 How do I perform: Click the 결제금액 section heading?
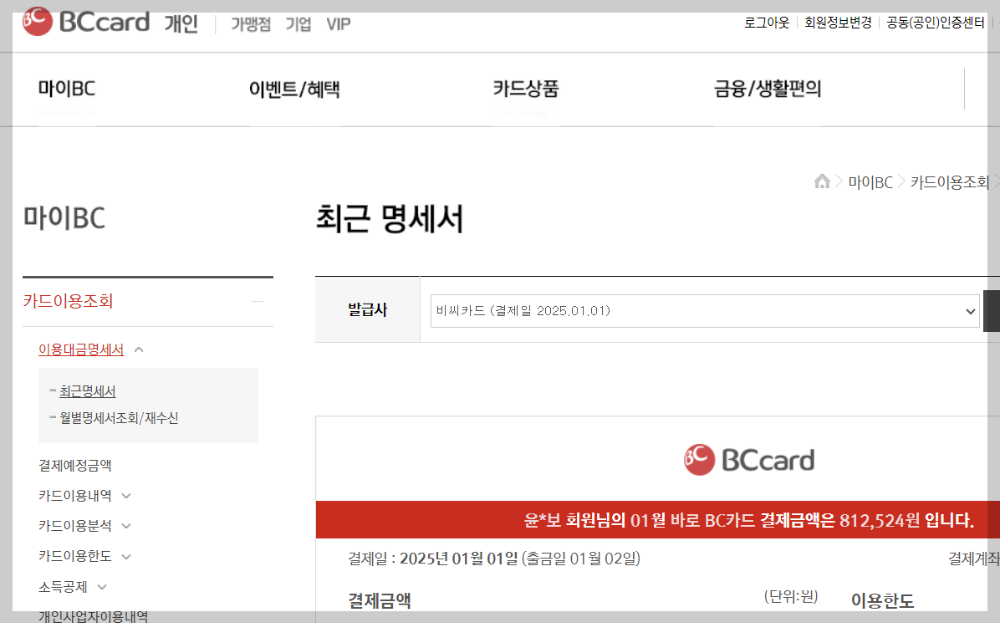pyautogui.click(x=379, y=601)
